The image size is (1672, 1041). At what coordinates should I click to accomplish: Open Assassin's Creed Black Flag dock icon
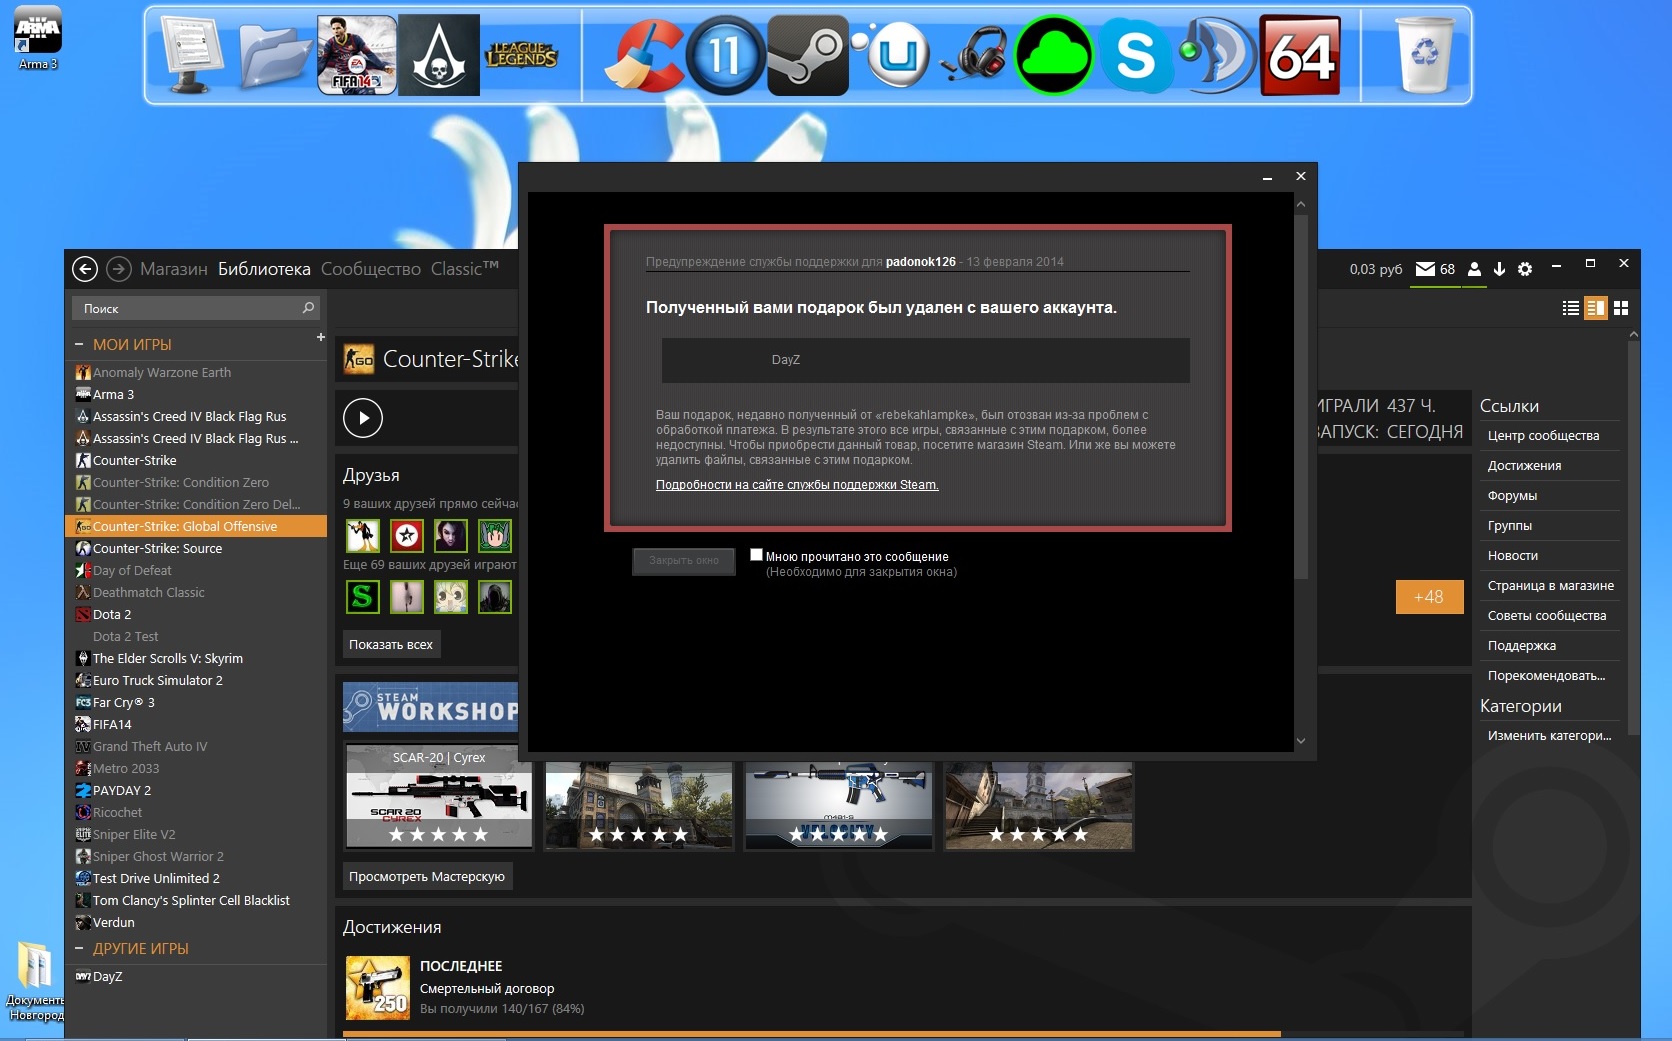[x=438, y=55]
